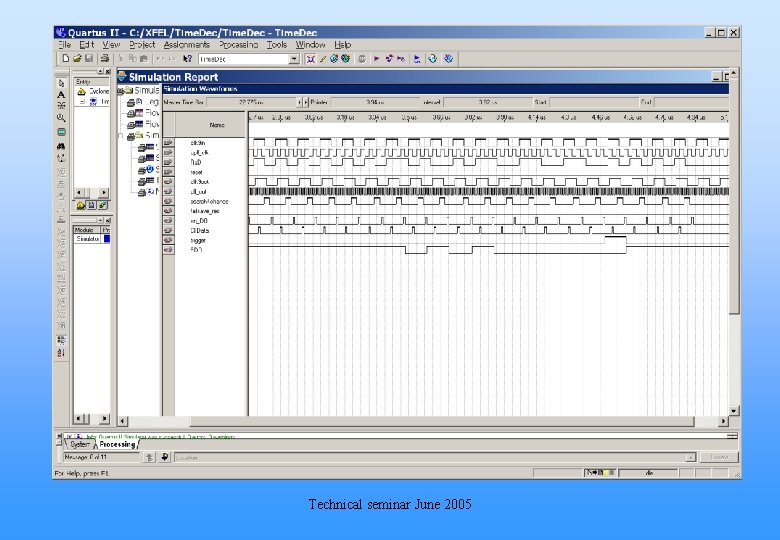
Task: Open the Processing menu
Action: (x=238, y=45)
